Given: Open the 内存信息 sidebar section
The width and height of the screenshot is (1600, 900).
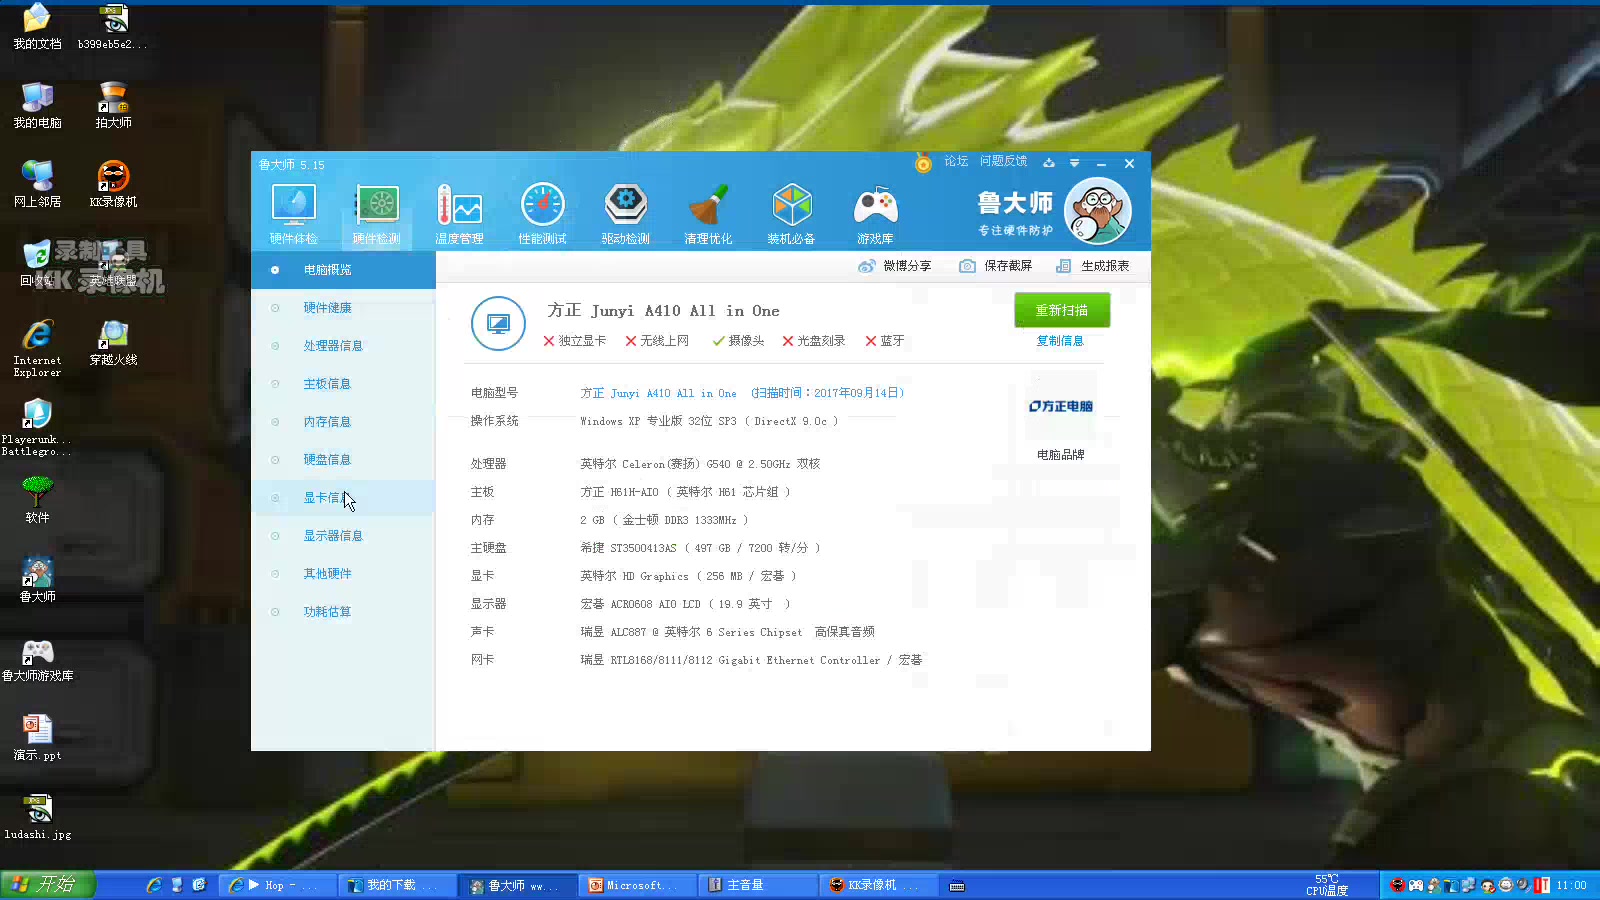Looking at the screenshot, I should (x=343, y=422).
